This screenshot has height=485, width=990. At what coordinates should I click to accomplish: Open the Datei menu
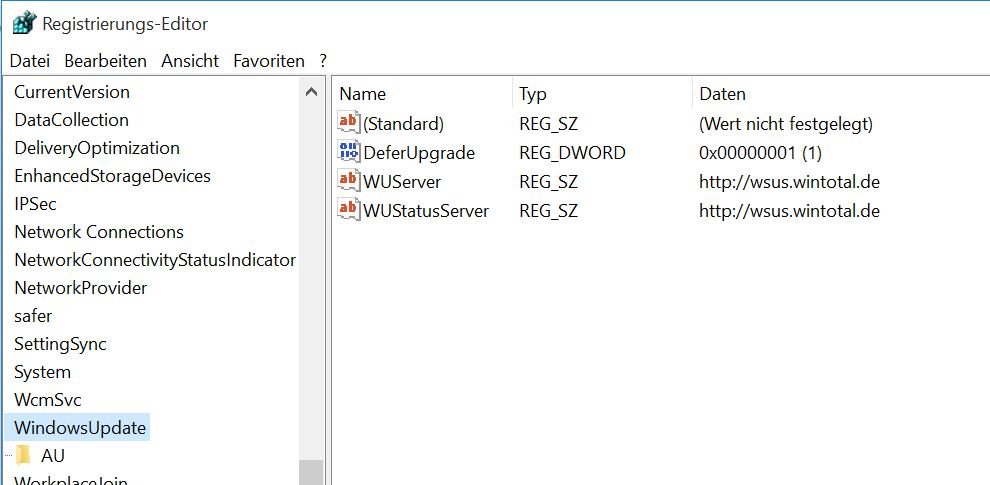click(29, 61)
